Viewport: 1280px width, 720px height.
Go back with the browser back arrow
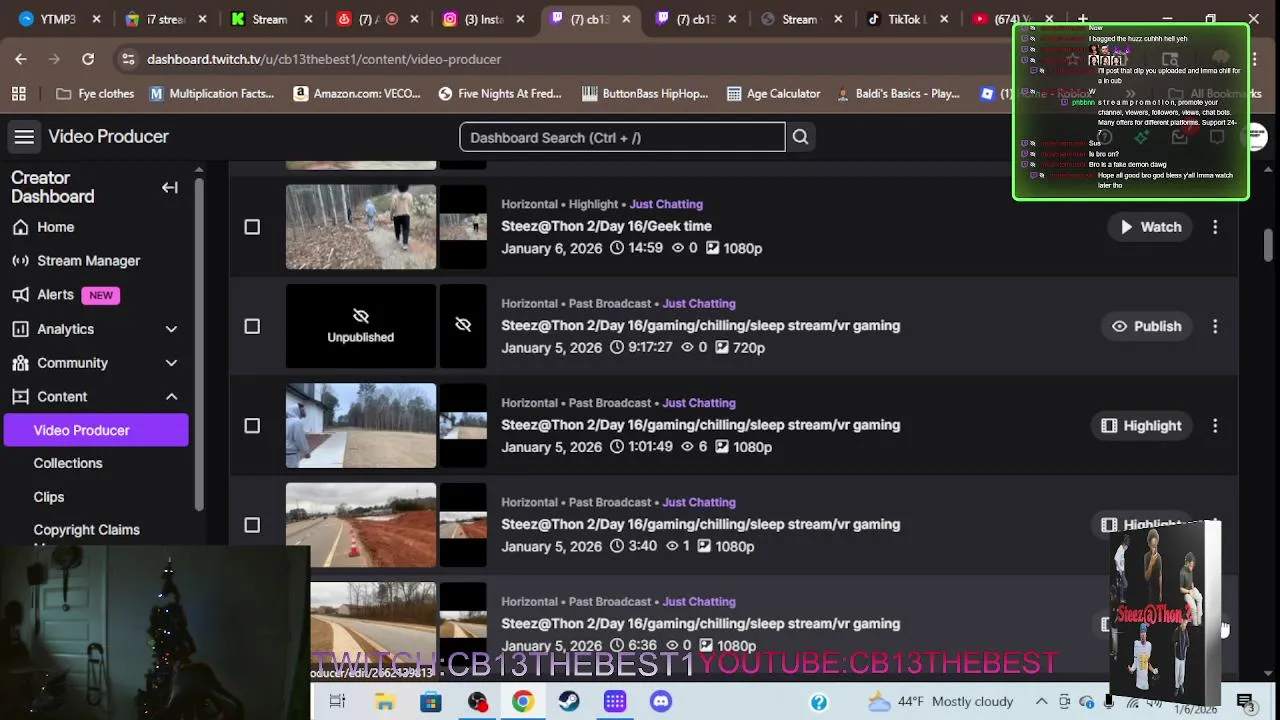click(21, 59)
